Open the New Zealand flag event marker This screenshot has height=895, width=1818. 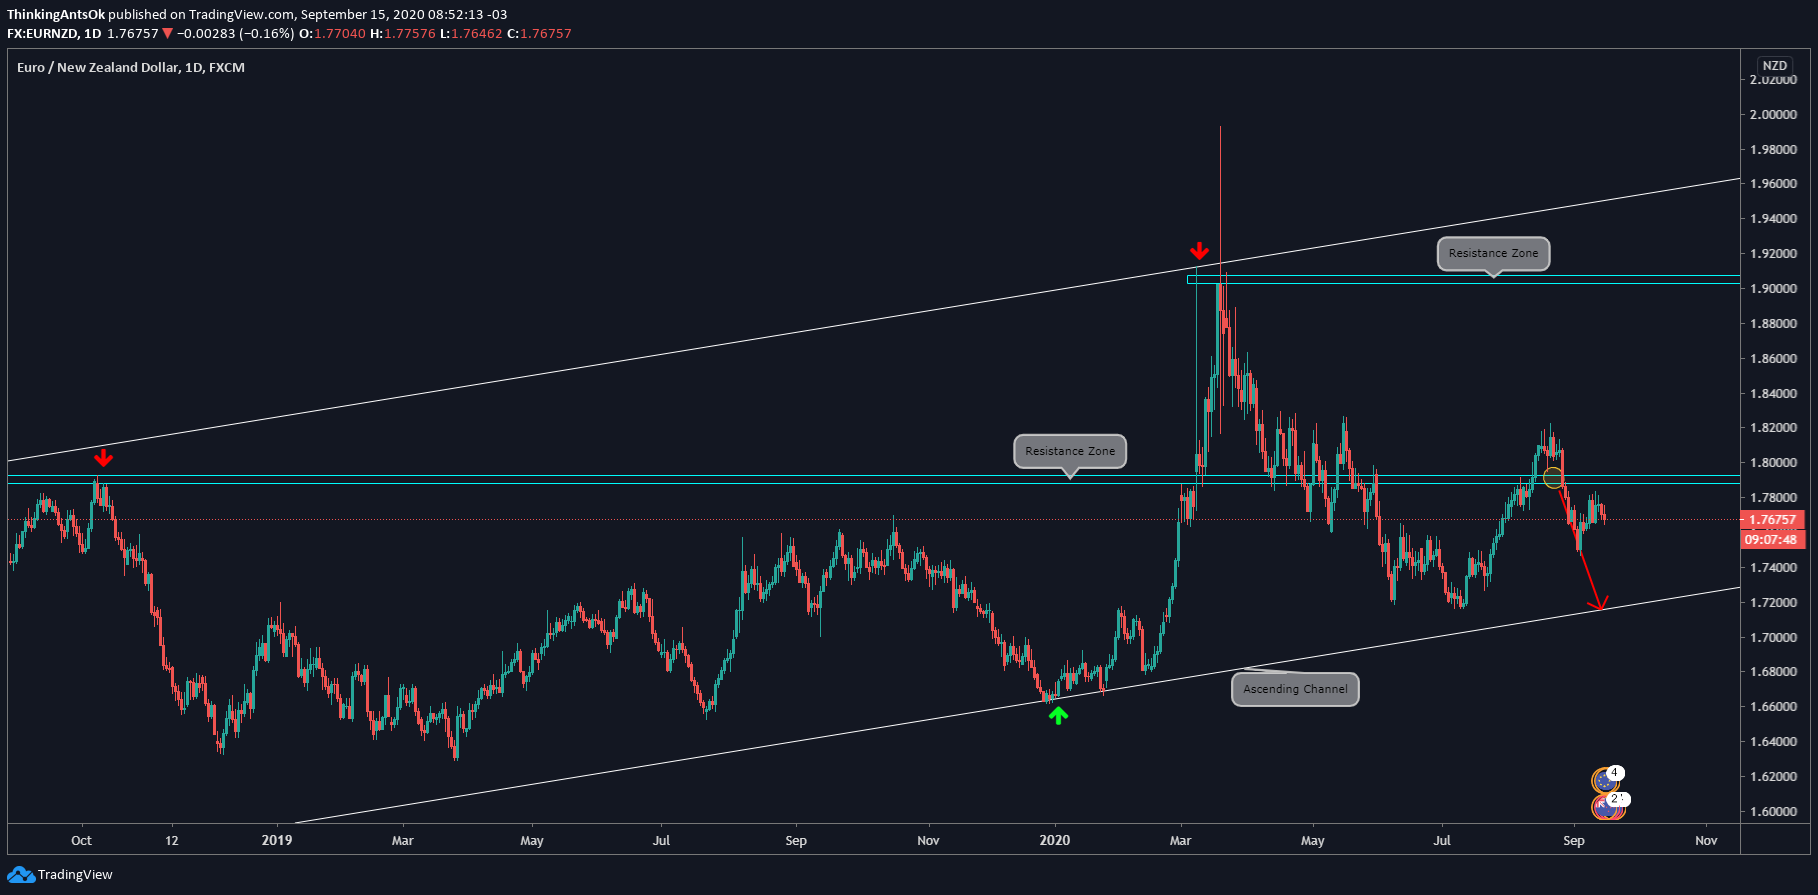pos(1605,807)
